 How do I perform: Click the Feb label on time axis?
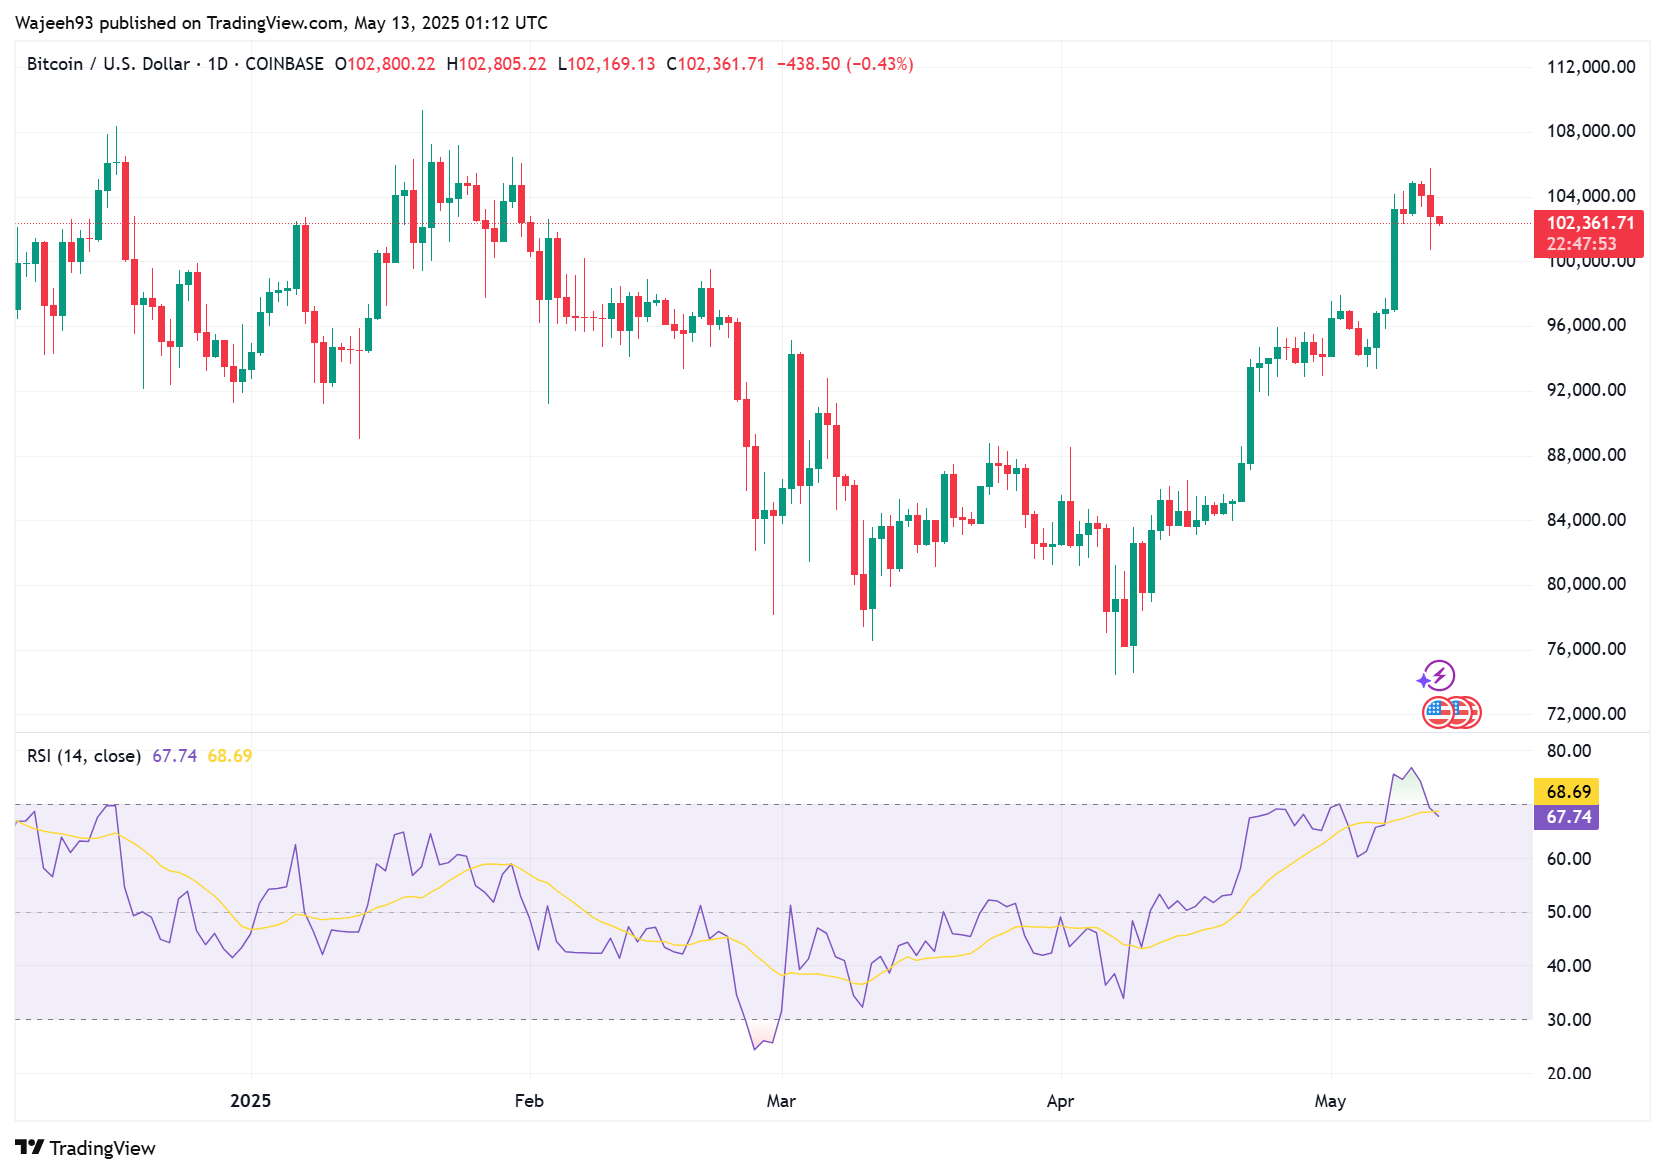click(x=529, y=1100)
